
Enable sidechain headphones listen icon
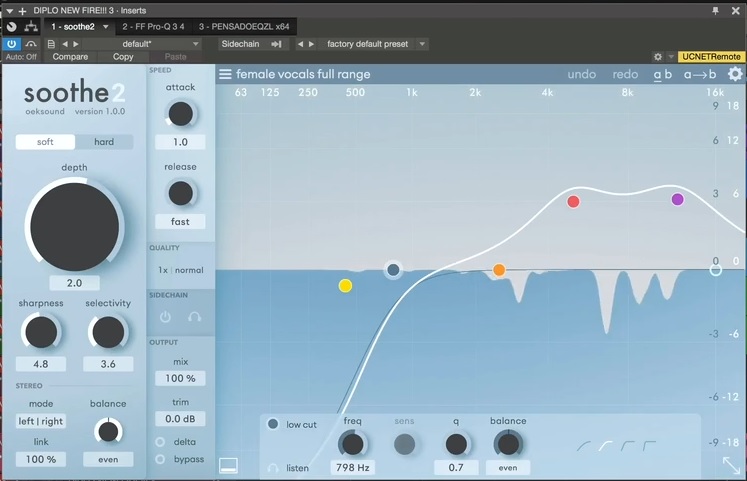[x=194, y=317]
